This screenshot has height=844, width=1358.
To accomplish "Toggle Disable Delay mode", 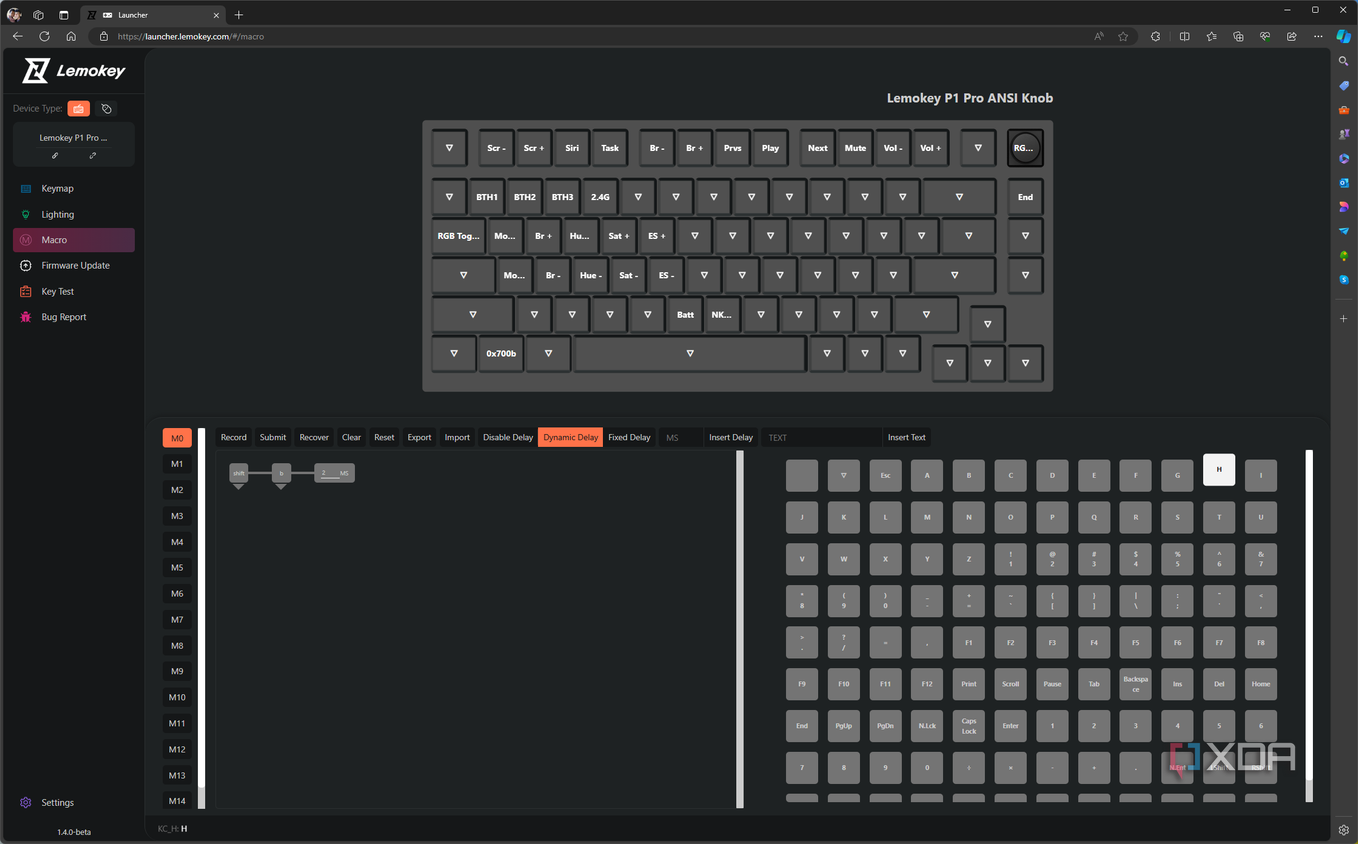I will click(x=508, y=437).
